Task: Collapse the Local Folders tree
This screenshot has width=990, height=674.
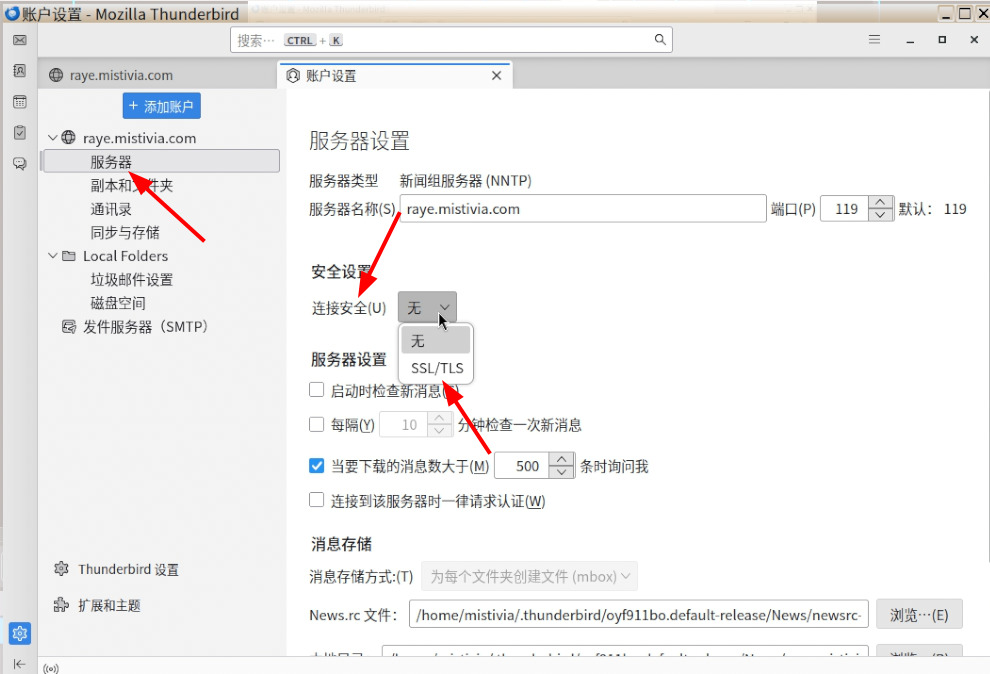Action: [52, 256]
